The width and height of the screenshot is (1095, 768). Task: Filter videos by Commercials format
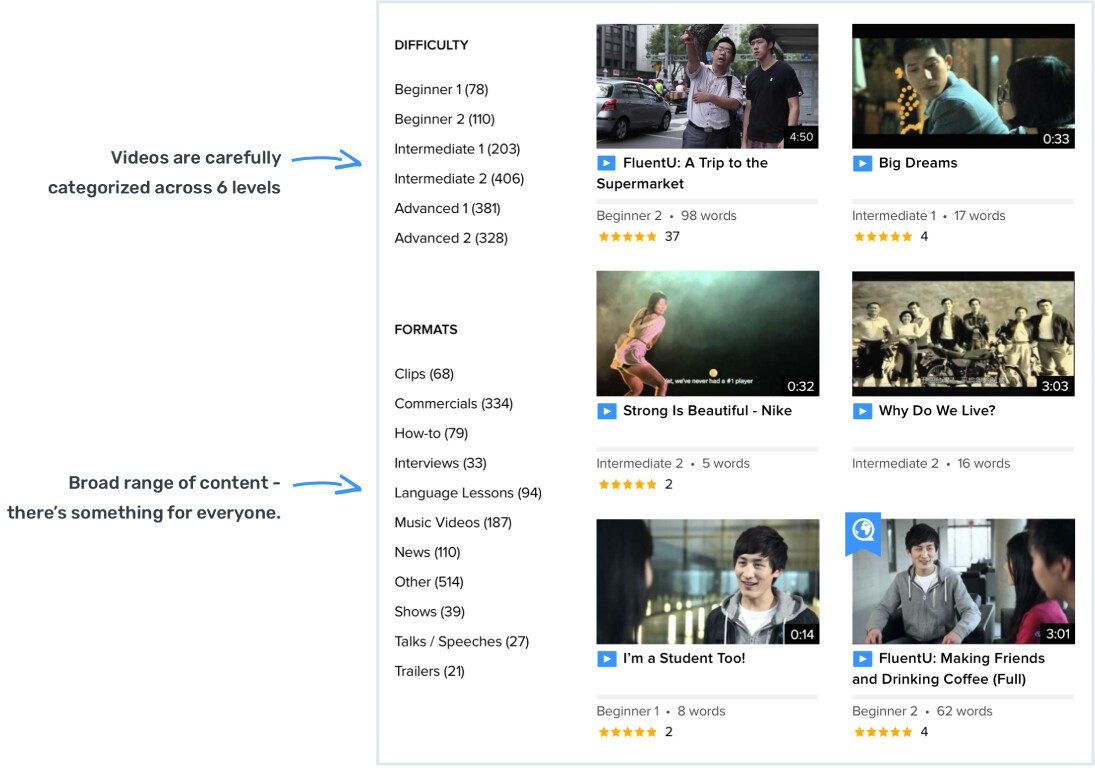point(453,404)
